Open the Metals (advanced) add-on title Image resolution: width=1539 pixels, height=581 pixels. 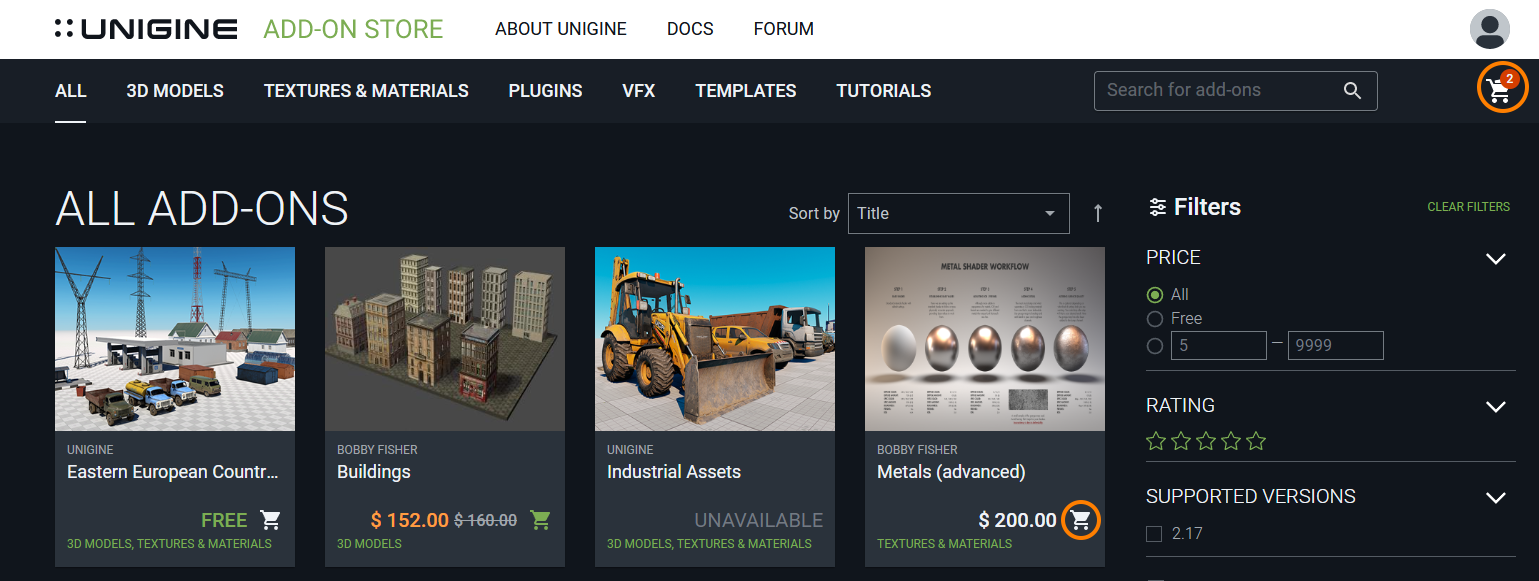951,472
